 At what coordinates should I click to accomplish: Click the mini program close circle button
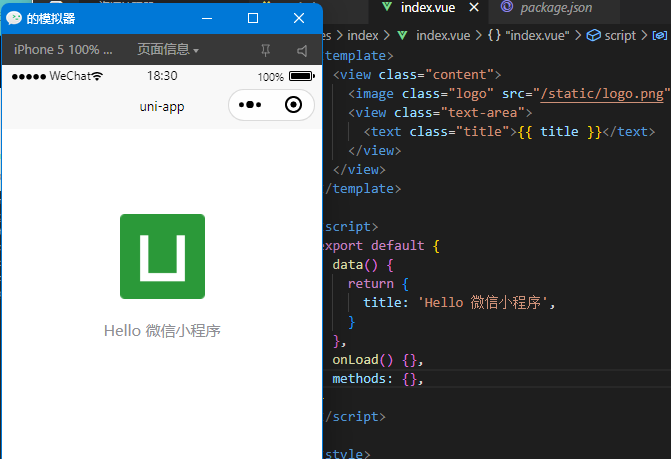[293, 105]
